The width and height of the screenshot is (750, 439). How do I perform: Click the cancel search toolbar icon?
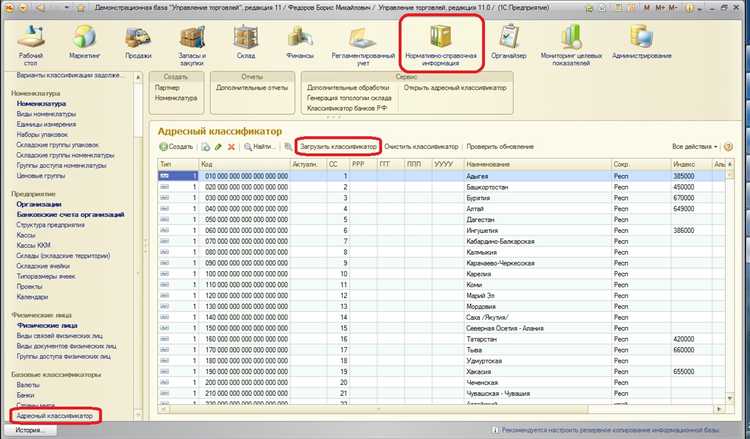[x=288, y=147]
